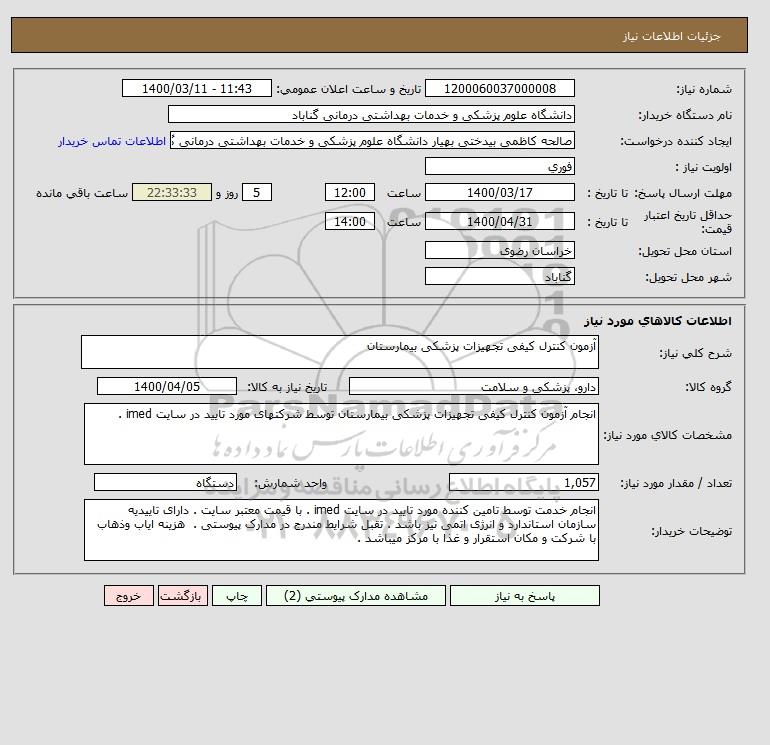
Task: Click the مهلت ارسال پاسخ label
Action: 683,193
